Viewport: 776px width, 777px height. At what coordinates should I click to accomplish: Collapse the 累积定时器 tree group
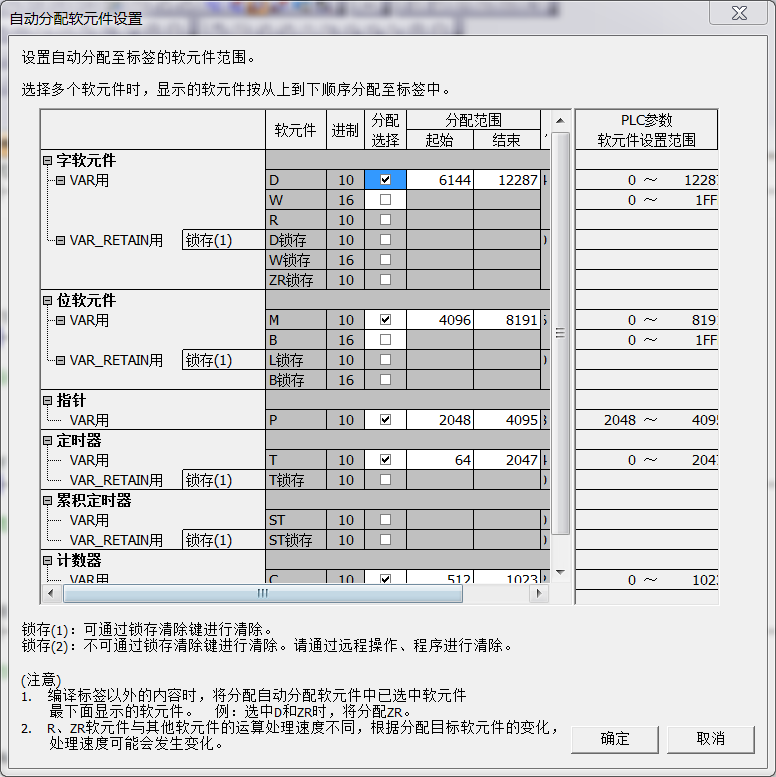(x=47, y=500)
